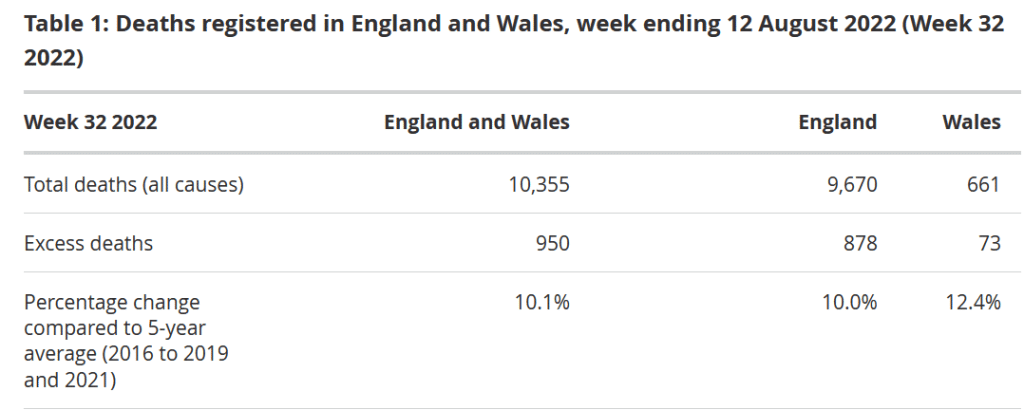Click '(2016 to 2019' text in row label
This screenshot has width=1024, height=410.
[163, 354]
